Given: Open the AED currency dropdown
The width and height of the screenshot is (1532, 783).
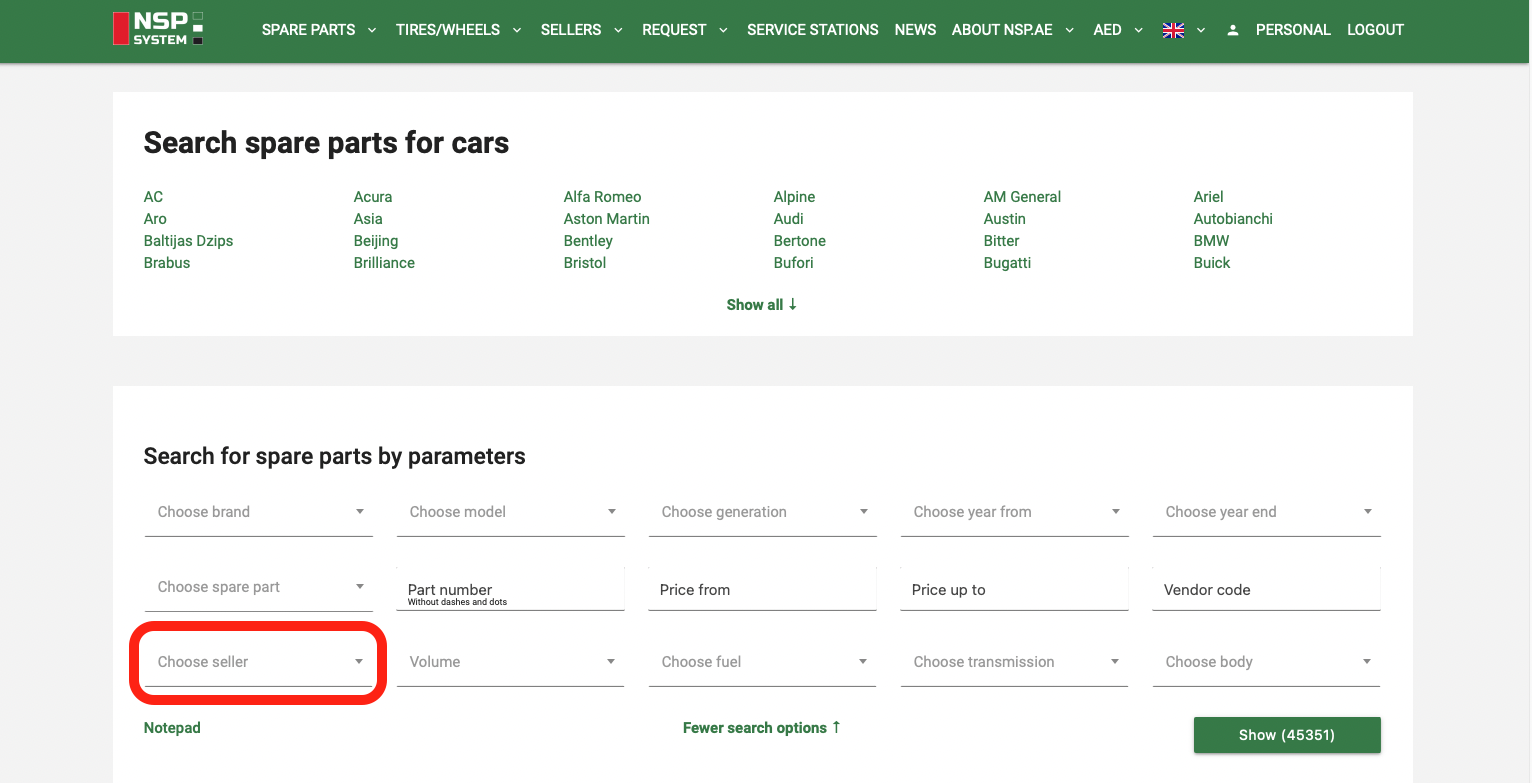Looking at the screenshot, I should (1117, 30).
